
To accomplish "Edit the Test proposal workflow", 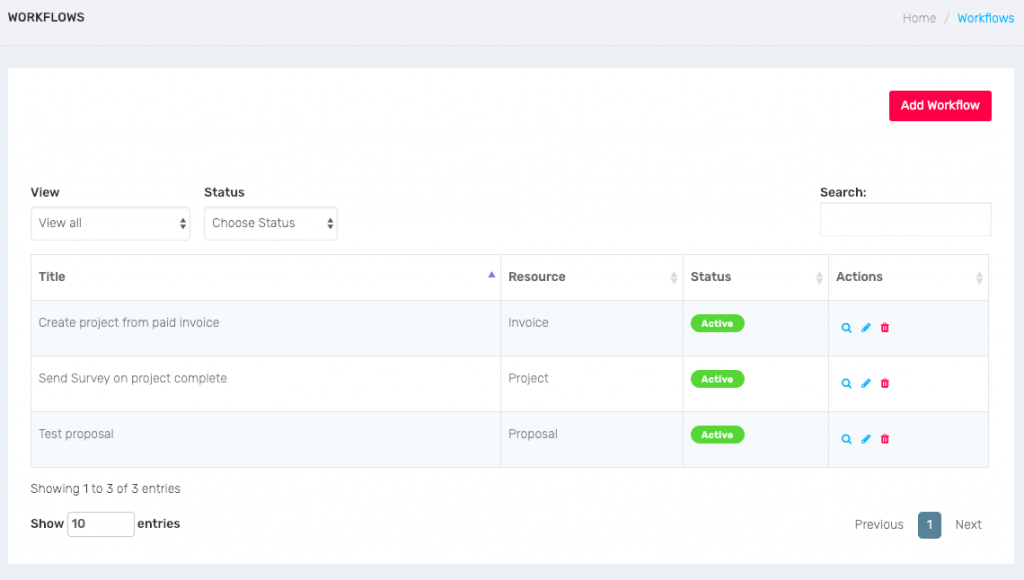I will [x=866, y=439].
